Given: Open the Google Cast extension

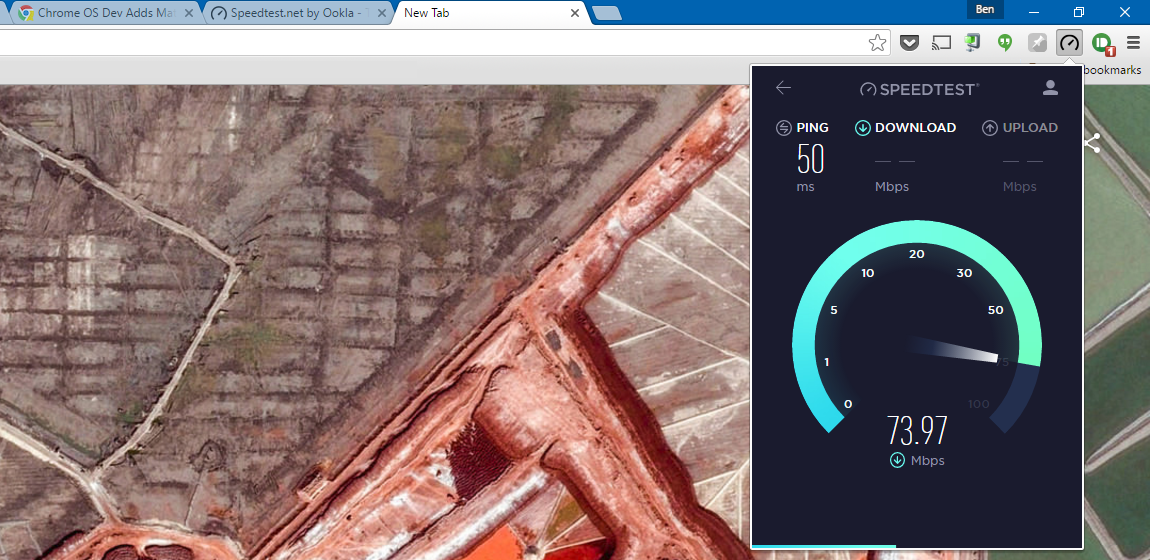Looking at the screenshot, I should click(x=941, y=43).
